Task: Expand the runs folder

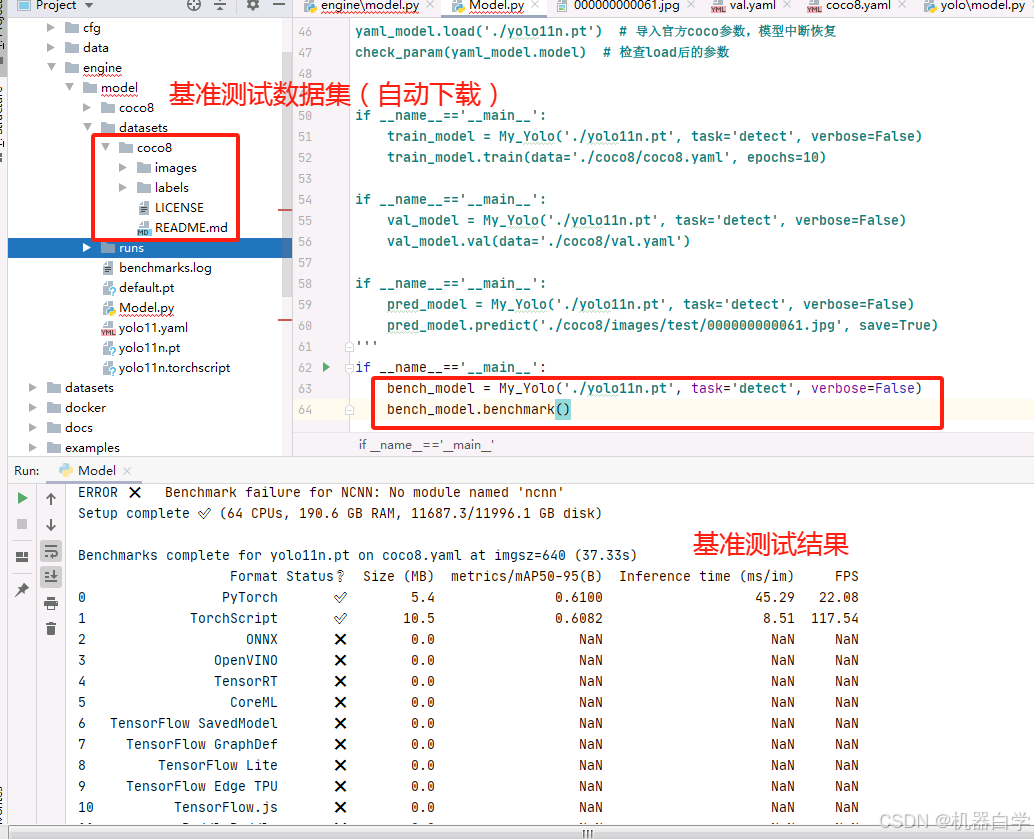Action: (x=87, y=247)
